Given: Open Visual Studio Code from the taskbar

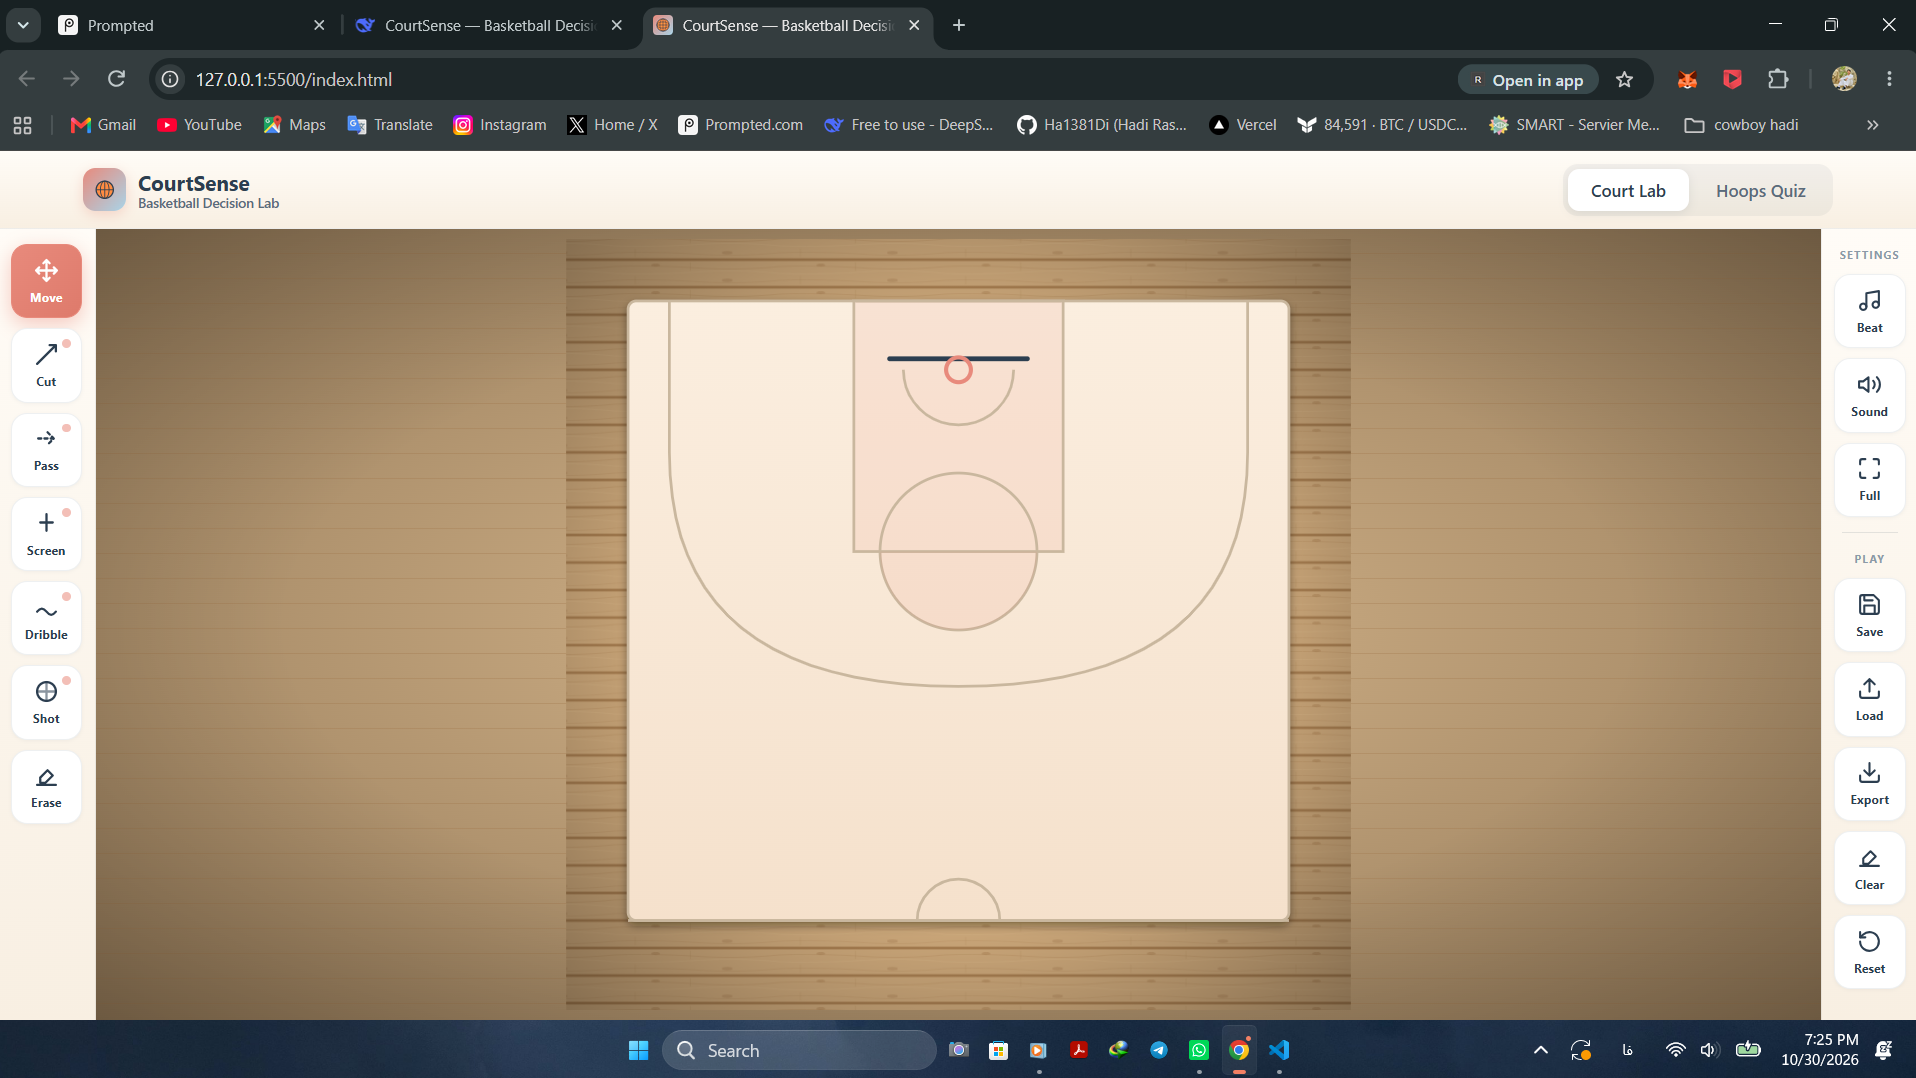Looking at the screenshot, I should [x=1279, y=1050].
